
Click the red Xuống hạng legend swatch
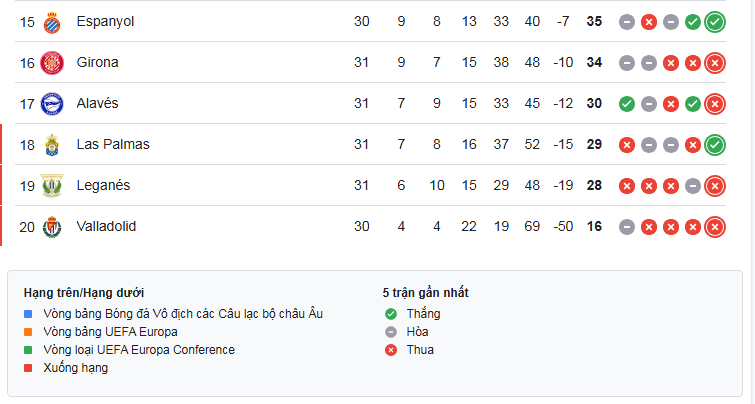click(28, 368)
